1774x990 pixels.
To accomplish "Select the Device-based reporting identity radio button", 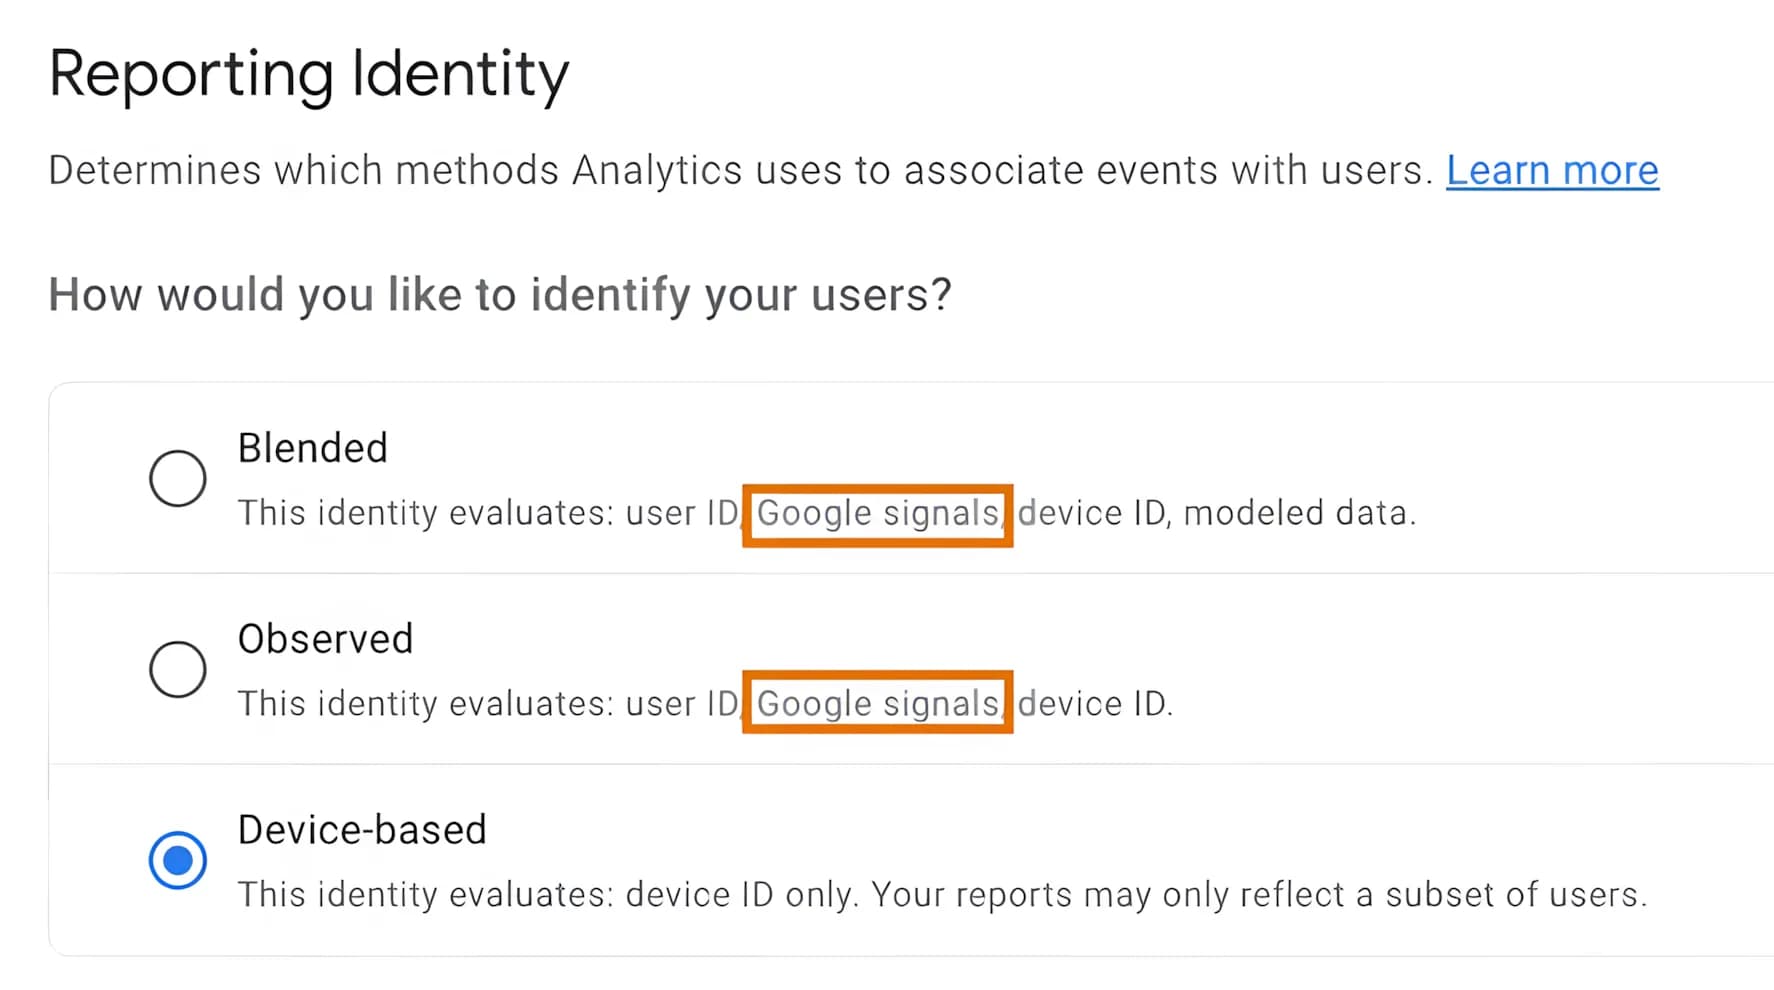I will [177, 858].
